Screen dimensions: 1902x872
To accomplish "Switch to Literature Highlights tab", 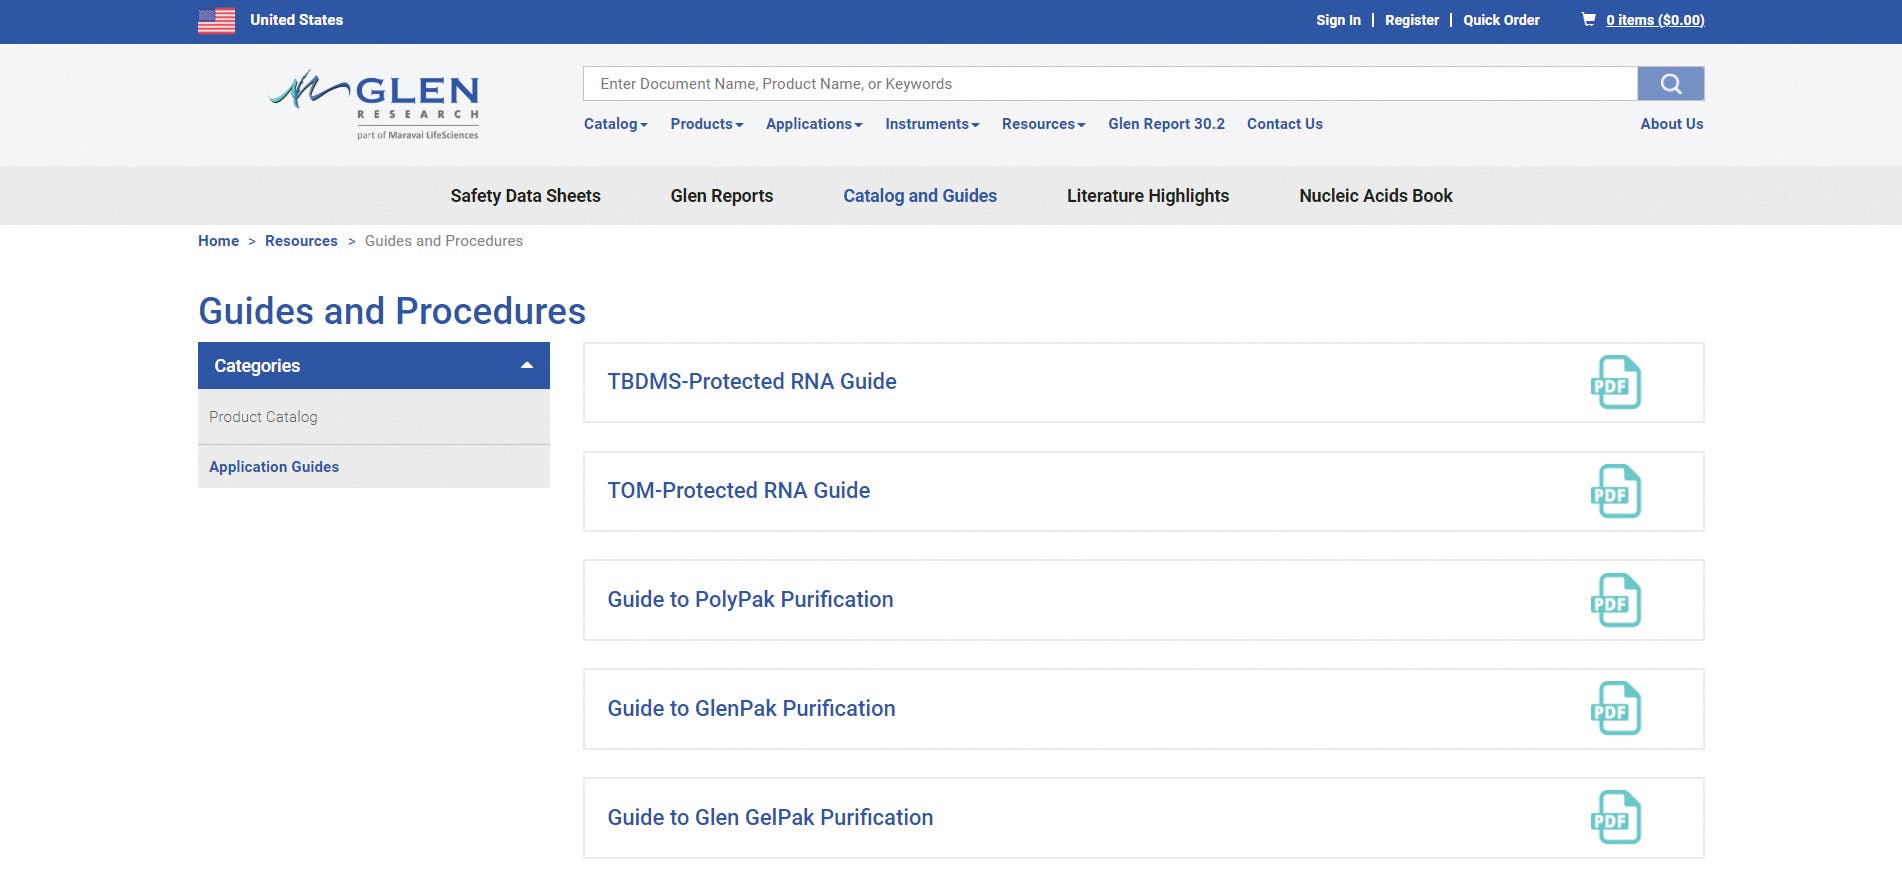I will click(1148, 196).
